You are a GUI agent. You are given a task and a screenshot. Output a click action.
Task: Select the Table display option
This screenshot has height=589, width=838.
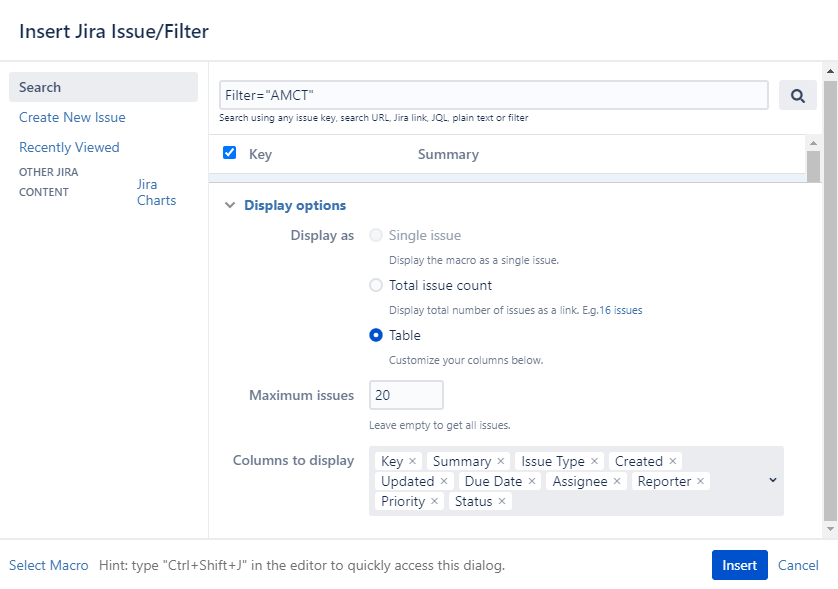click(376, 335)
